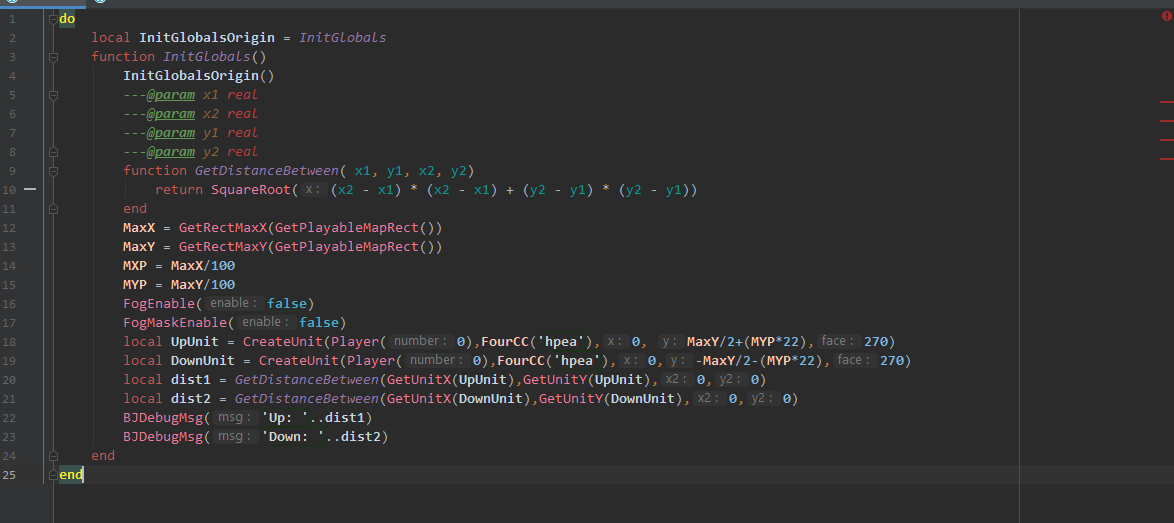
Task: Open the red error inspection indicator
Action: pos(1165,16)
